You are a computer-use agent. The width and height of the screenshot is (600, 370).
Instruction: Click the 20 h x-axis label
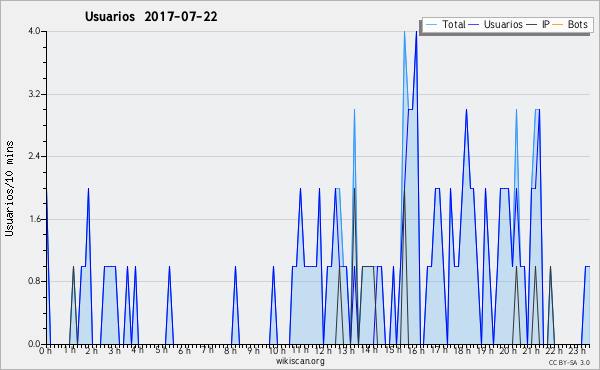click(508, 351)
